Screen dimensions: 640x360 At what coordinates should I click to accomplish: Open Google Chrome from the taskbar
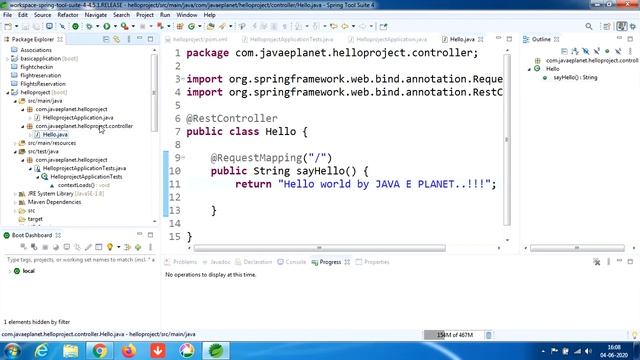click(x=99, y=351)
